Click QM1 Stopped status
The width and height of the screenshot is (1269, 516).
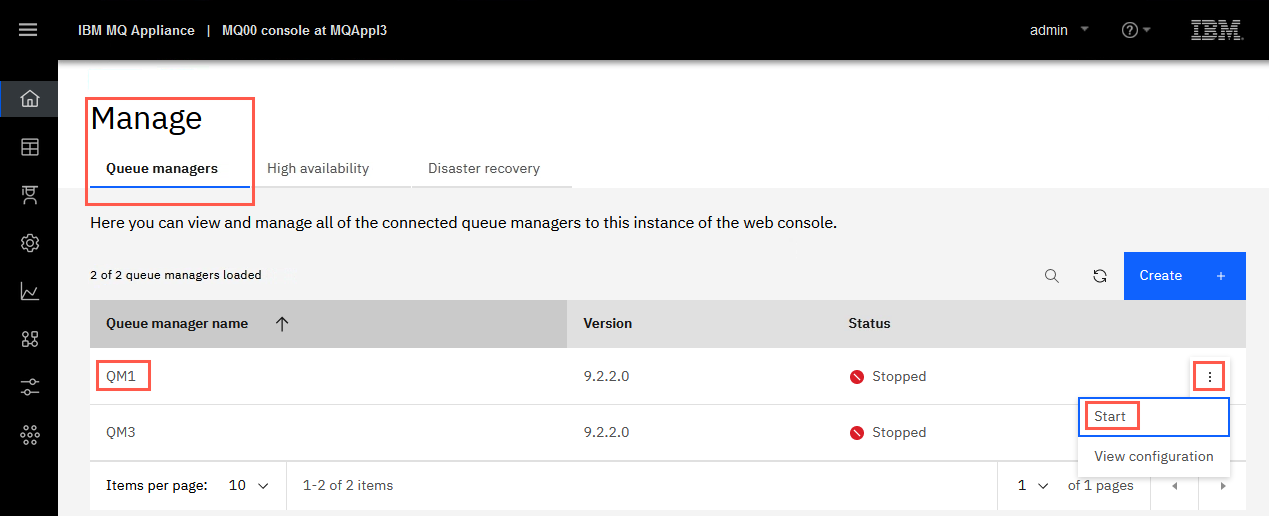point(888,377)
